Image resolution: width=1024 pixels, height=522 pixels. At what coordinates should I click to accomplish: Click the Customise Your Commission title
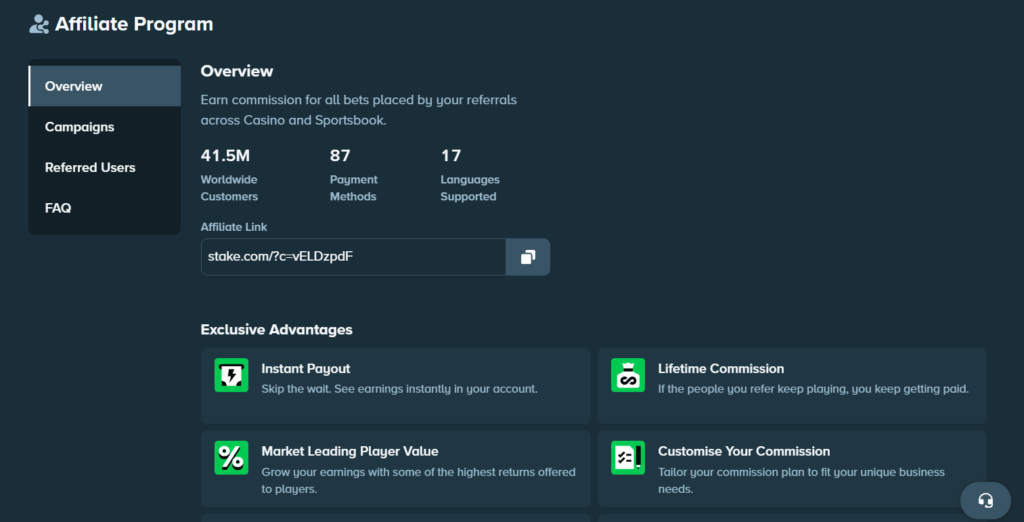pos(744,451)
